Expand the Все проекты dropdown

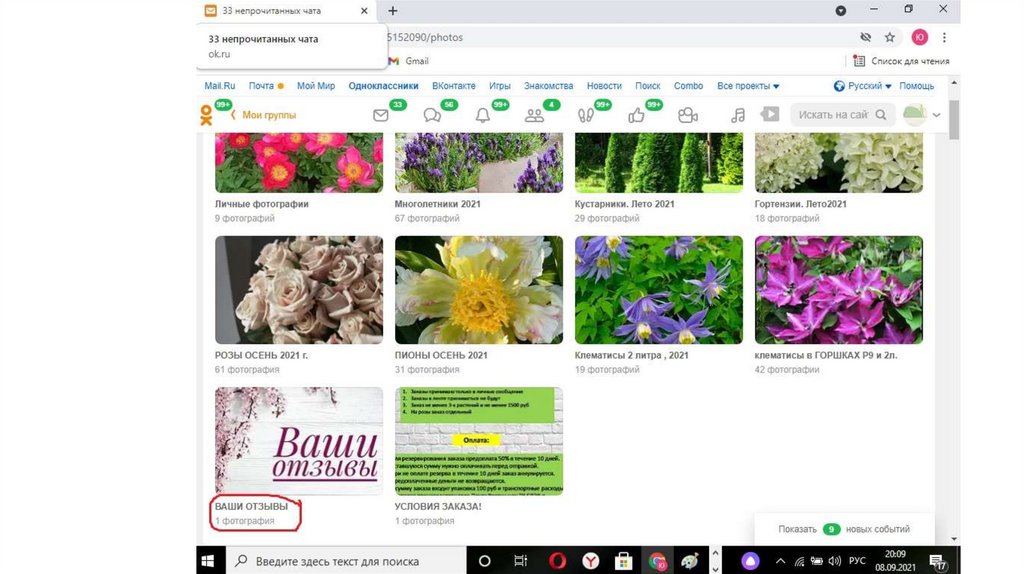point(748,86)
